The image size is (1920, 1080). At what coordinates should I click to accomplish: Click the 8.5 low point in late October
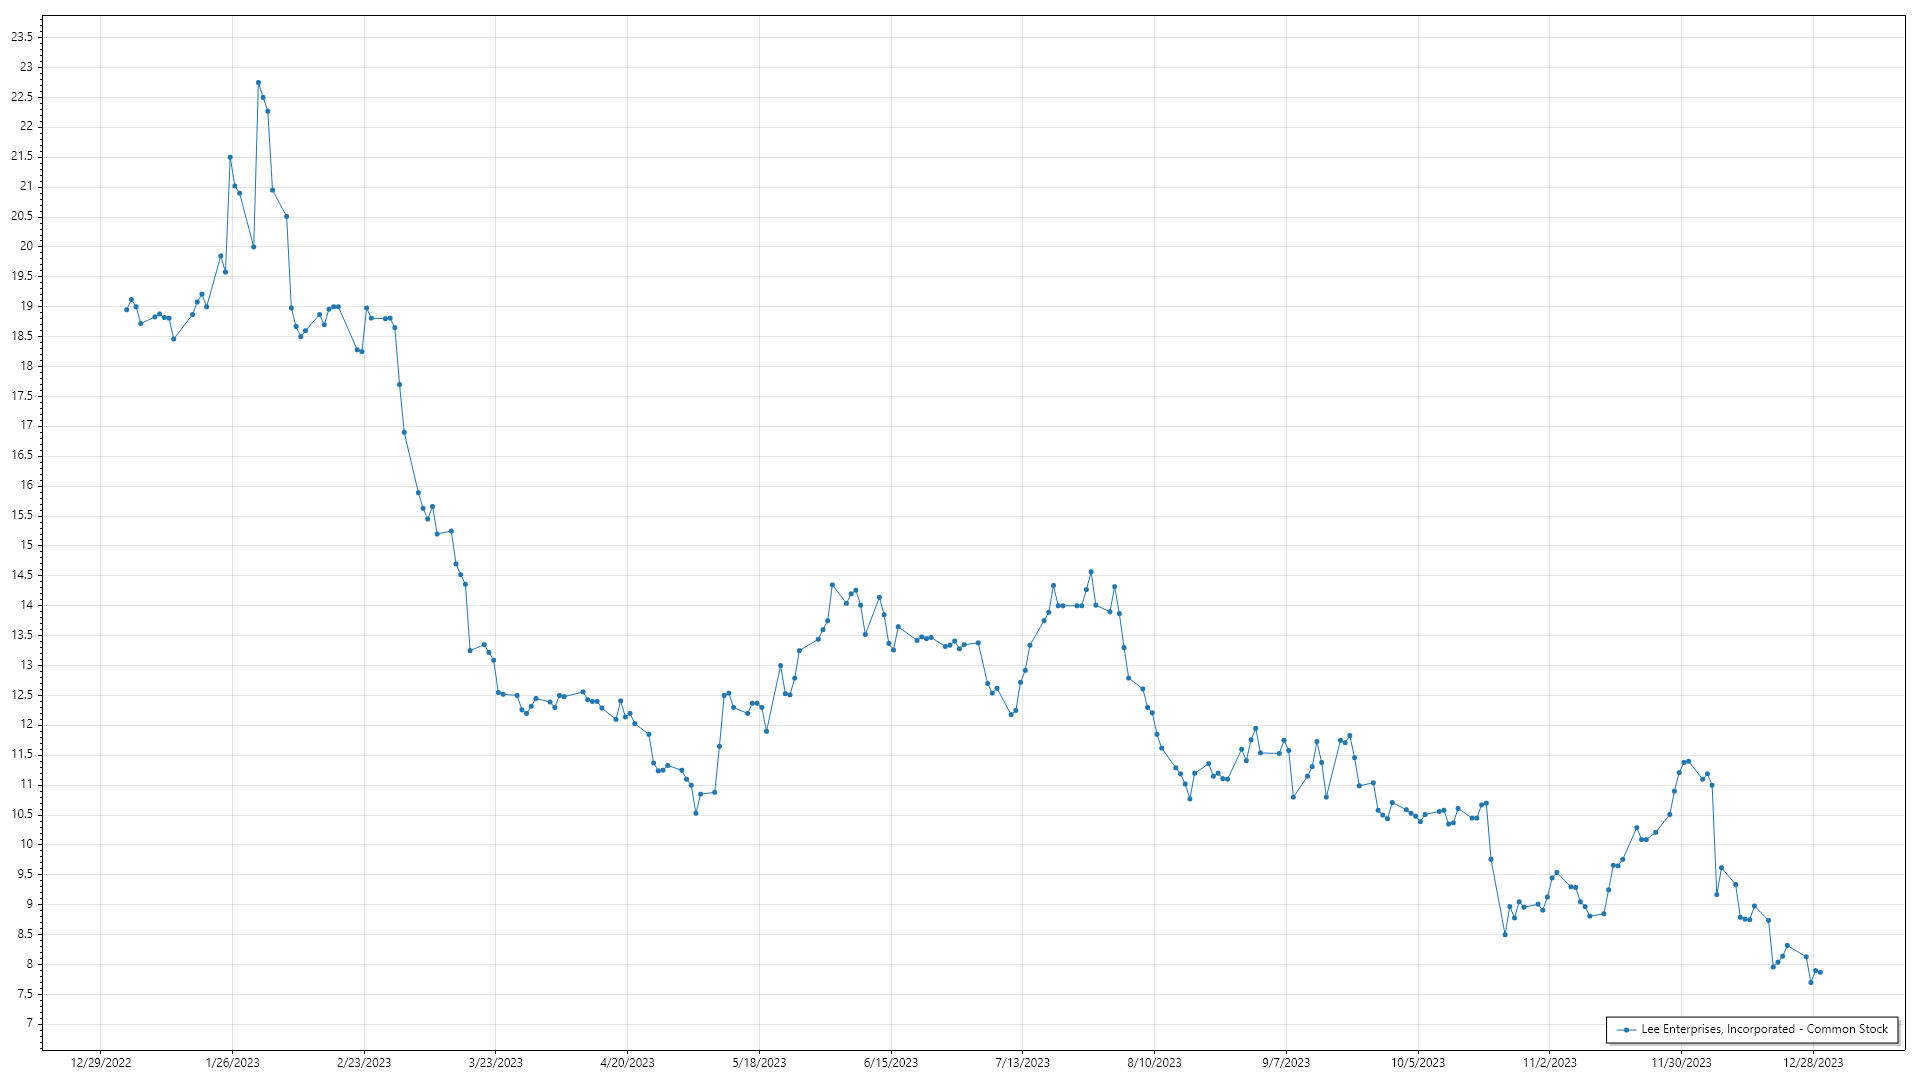point(1505,934)
